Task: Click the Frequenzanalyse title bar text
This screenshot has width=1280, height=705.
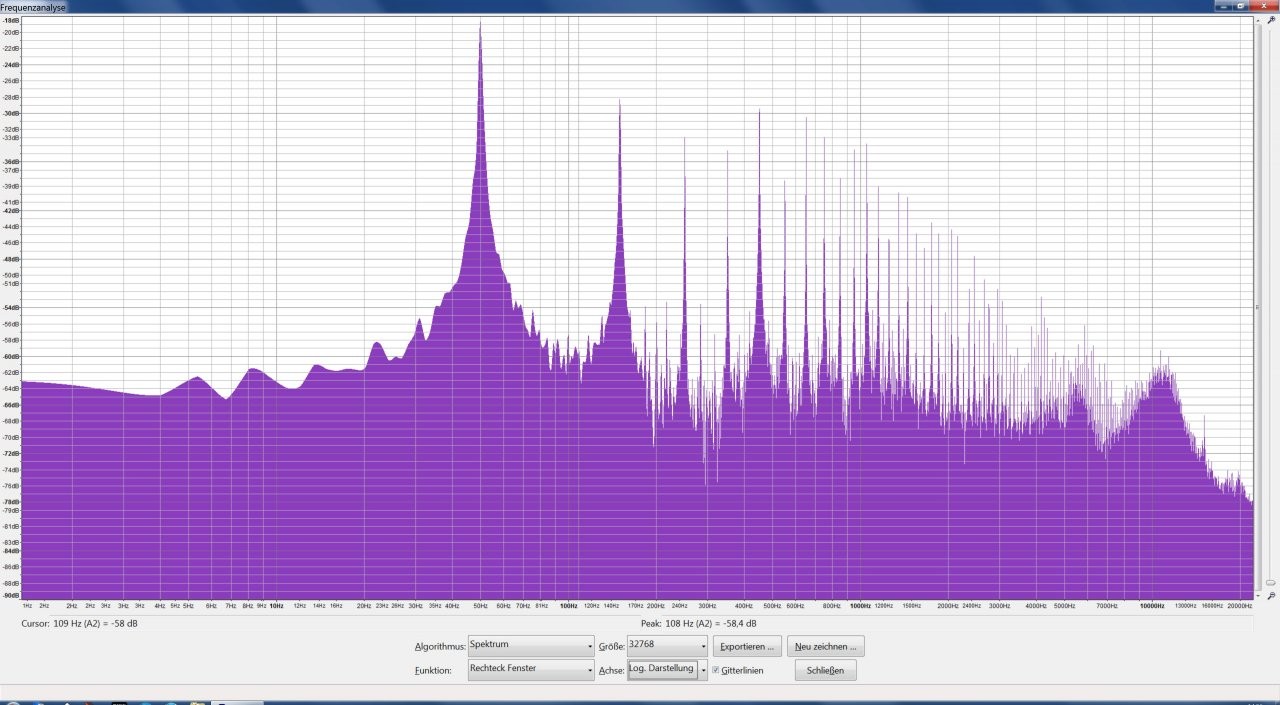Action: [33, 6]
